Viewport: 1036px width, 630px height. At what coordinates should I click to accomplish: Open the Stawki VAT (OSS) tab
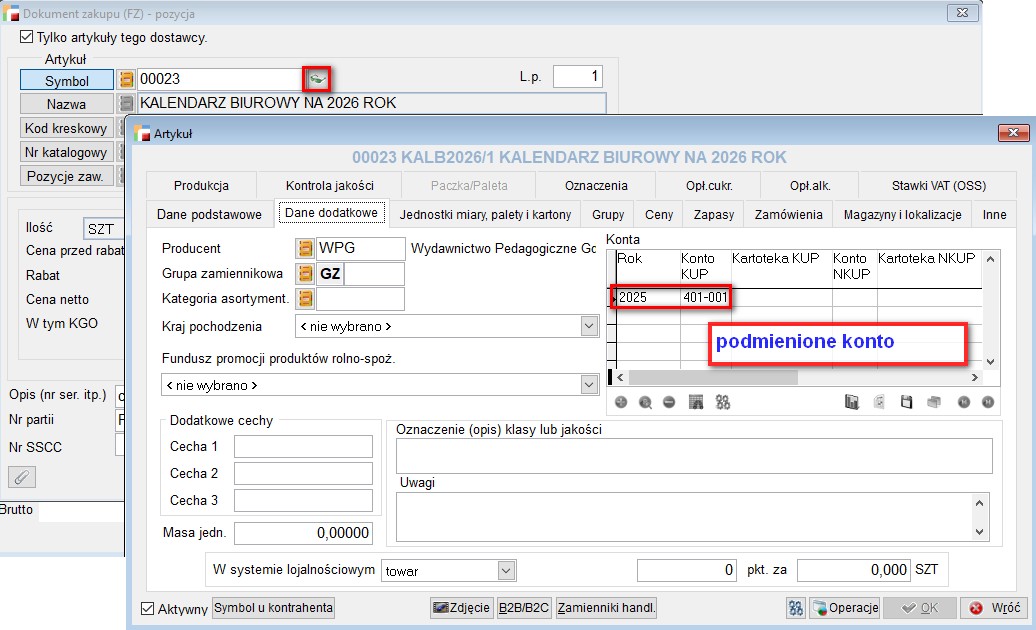tap(939, 185)
